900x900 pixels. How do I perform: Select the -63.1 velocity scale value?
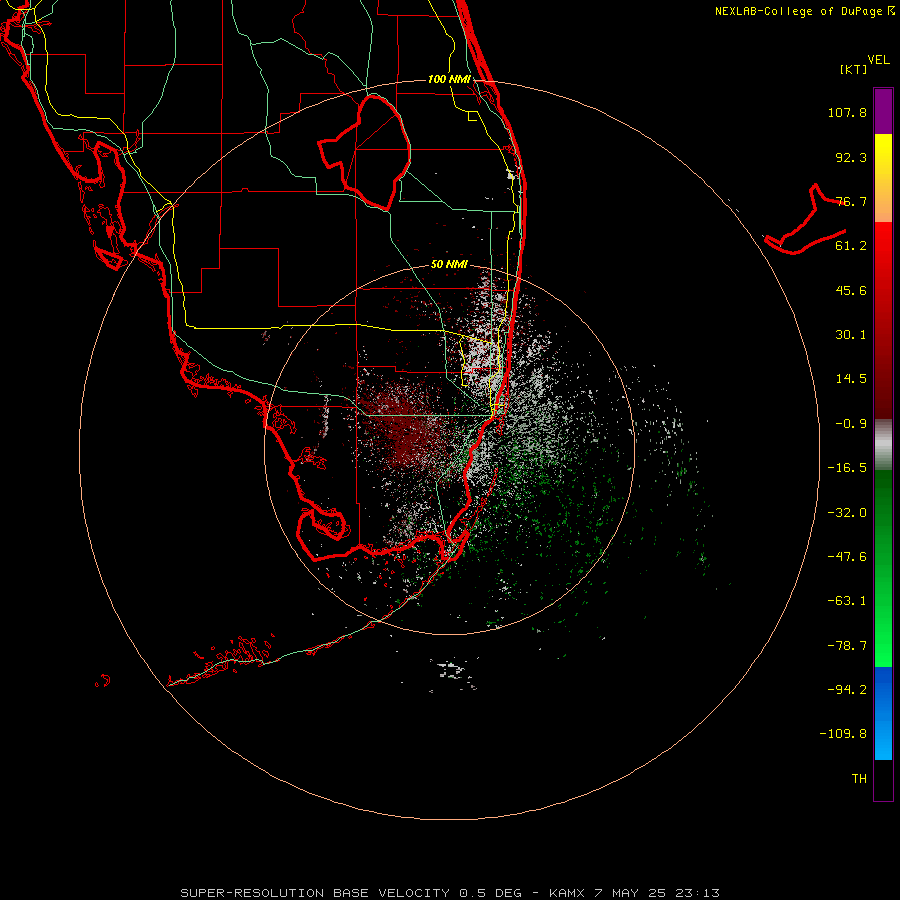pyautogui.click(x=847, y=601)
